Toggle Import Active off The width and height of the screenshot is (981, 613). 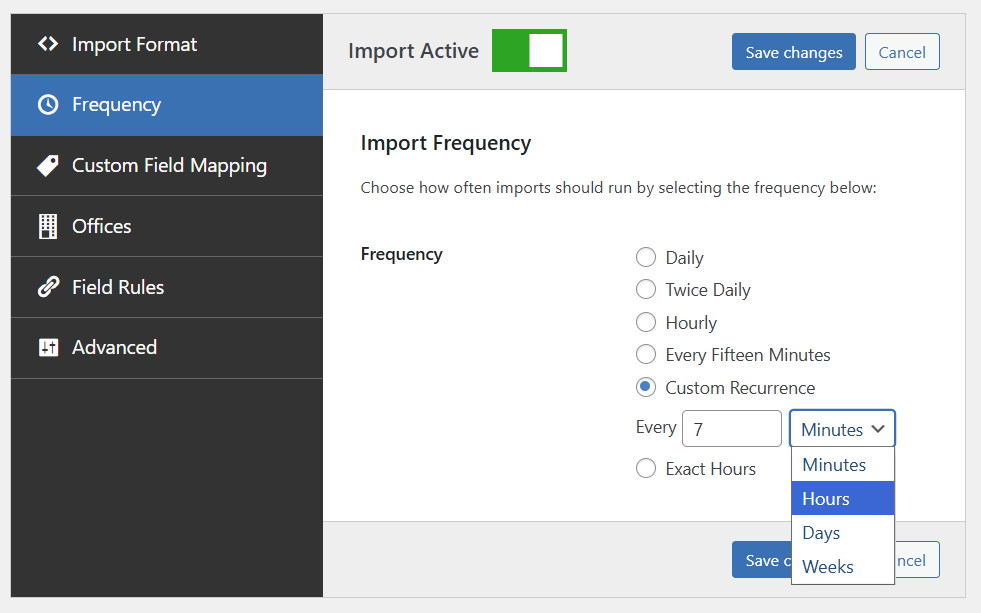pyautogui.click(x=528, y=50)
